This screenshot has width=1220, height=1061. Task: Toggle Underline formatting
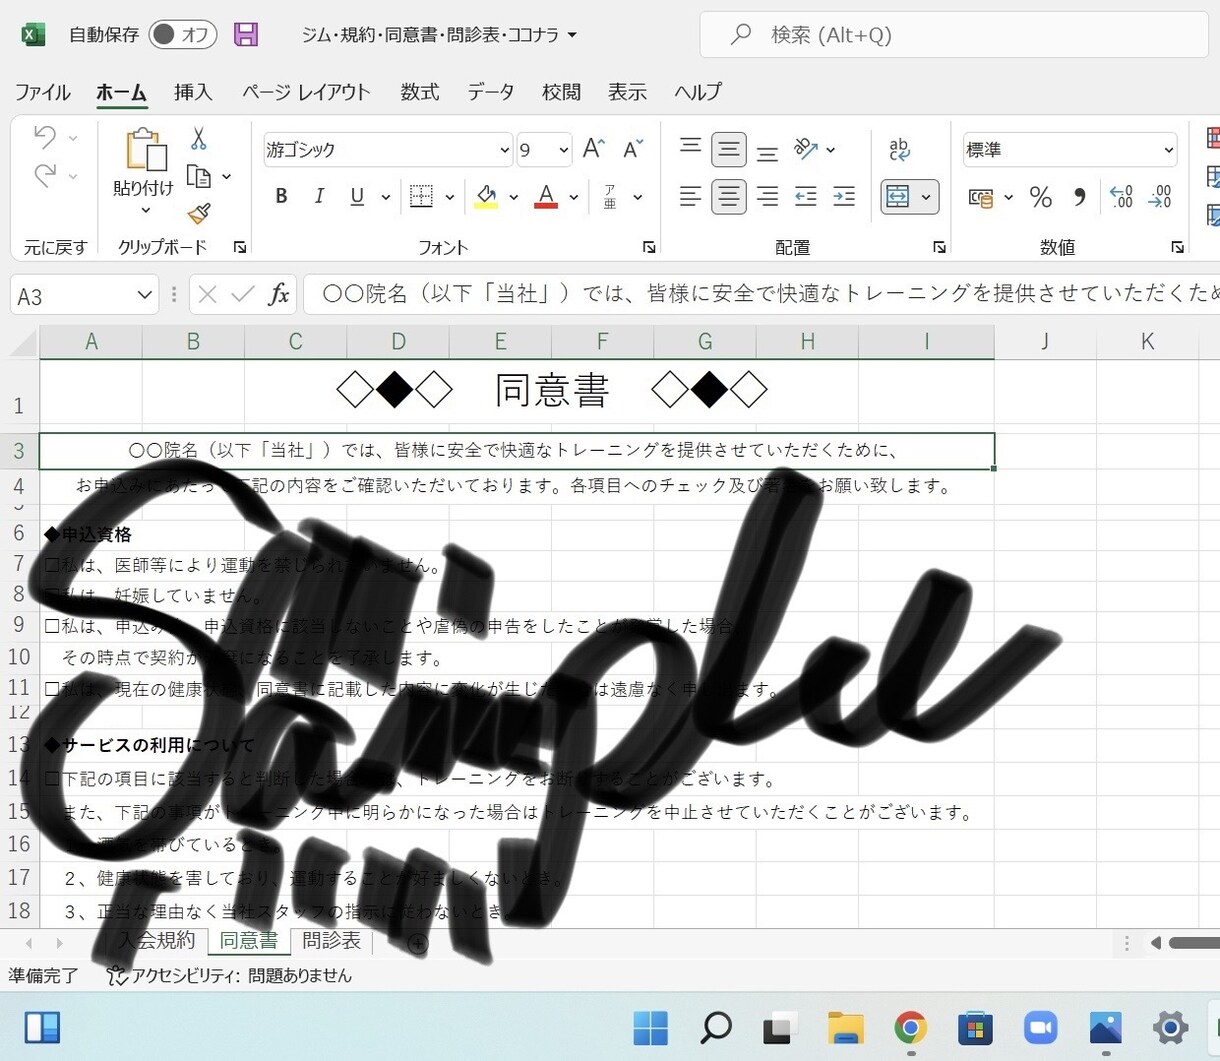(357, 196)
